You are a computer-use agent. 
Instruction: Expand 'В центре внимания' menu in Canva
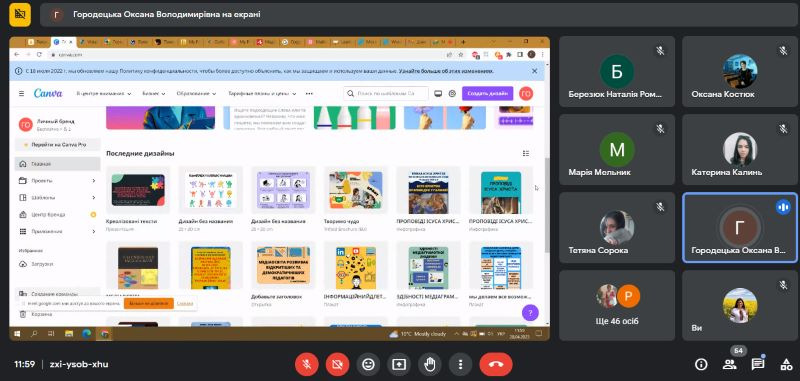[104, 94]
